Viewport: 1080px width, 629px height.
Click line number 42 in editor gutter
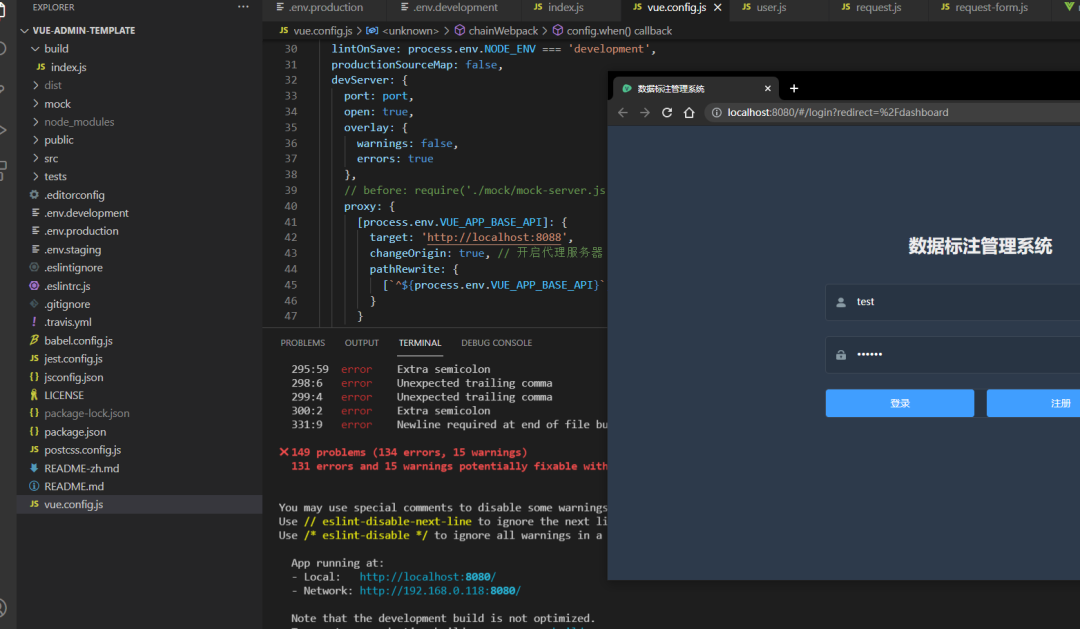tap(291, 237)
